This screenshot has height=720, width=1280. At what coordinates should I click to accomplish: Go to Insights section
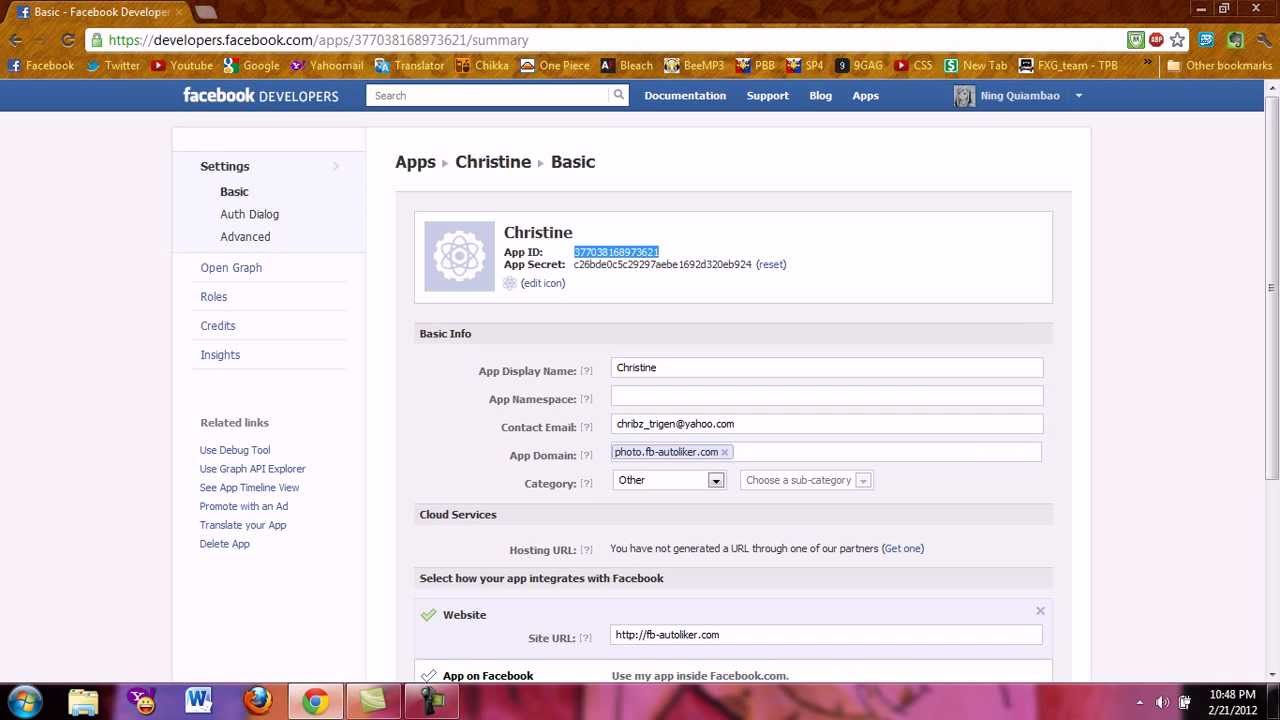click(220, 355)
